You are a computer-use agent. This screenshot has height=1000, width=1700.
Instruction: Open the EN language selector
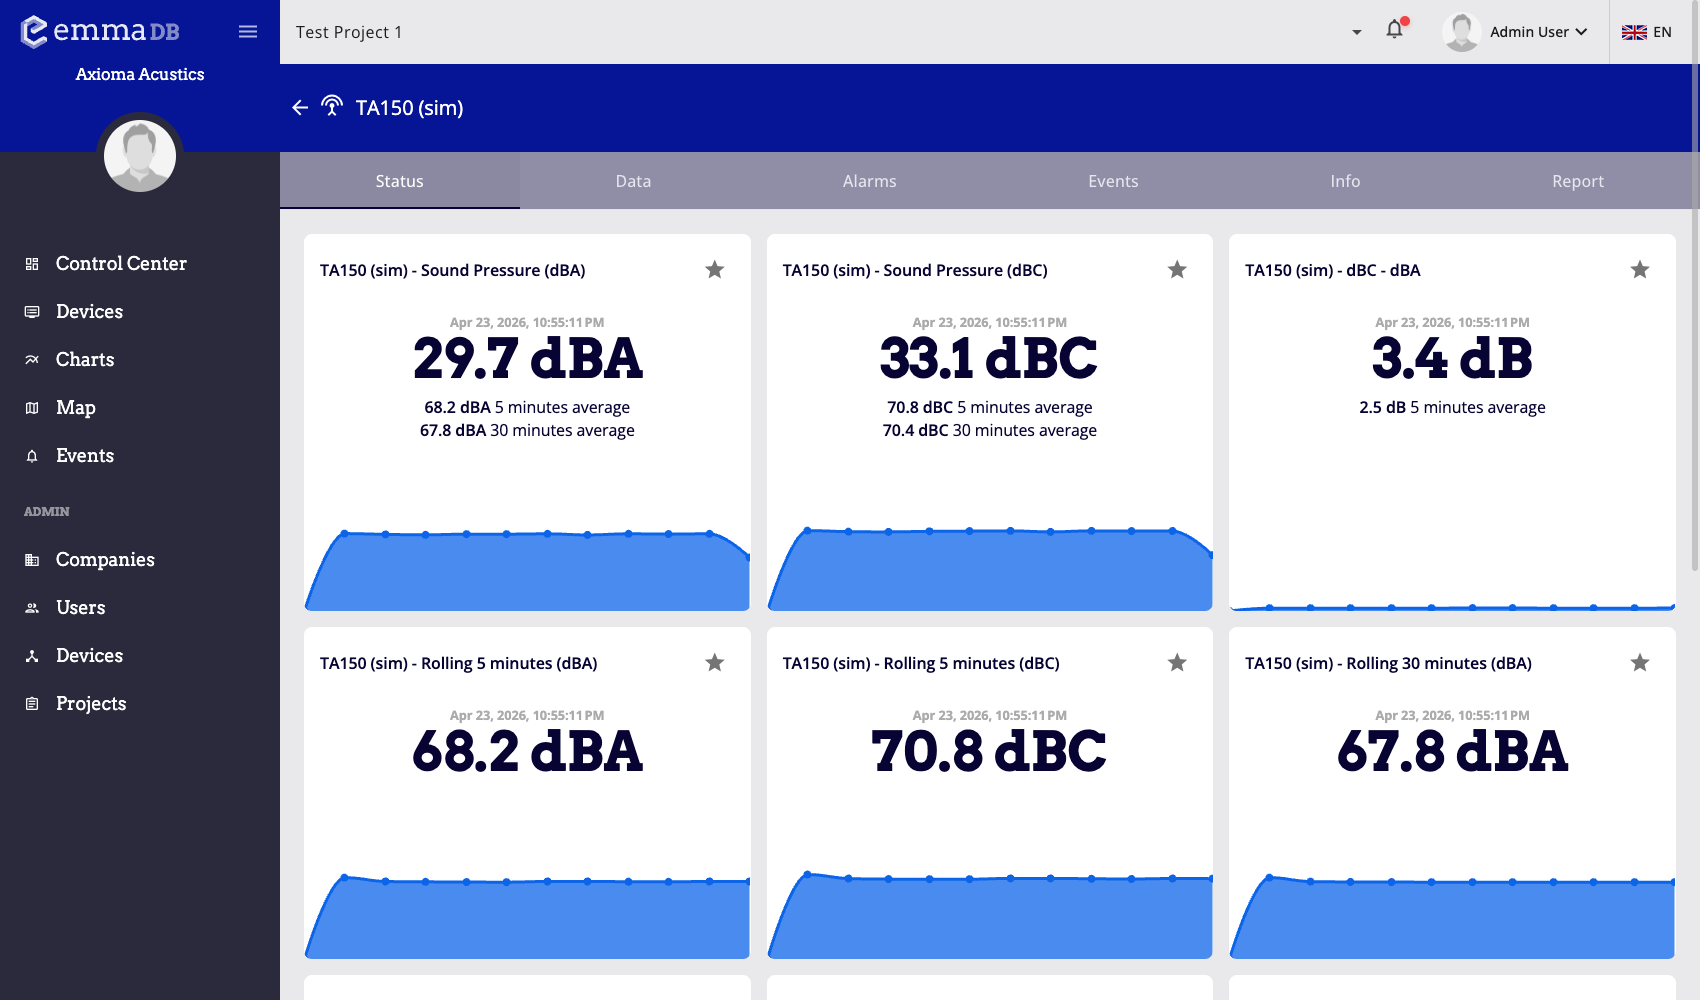[1647, 32]
